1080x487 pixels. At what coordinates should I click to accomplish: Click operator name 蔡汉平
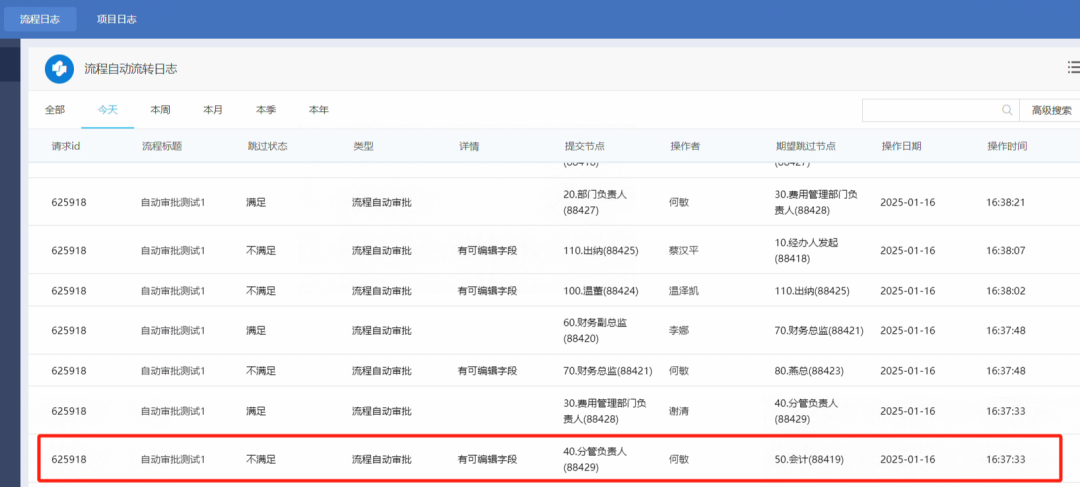tap(684, 251)
